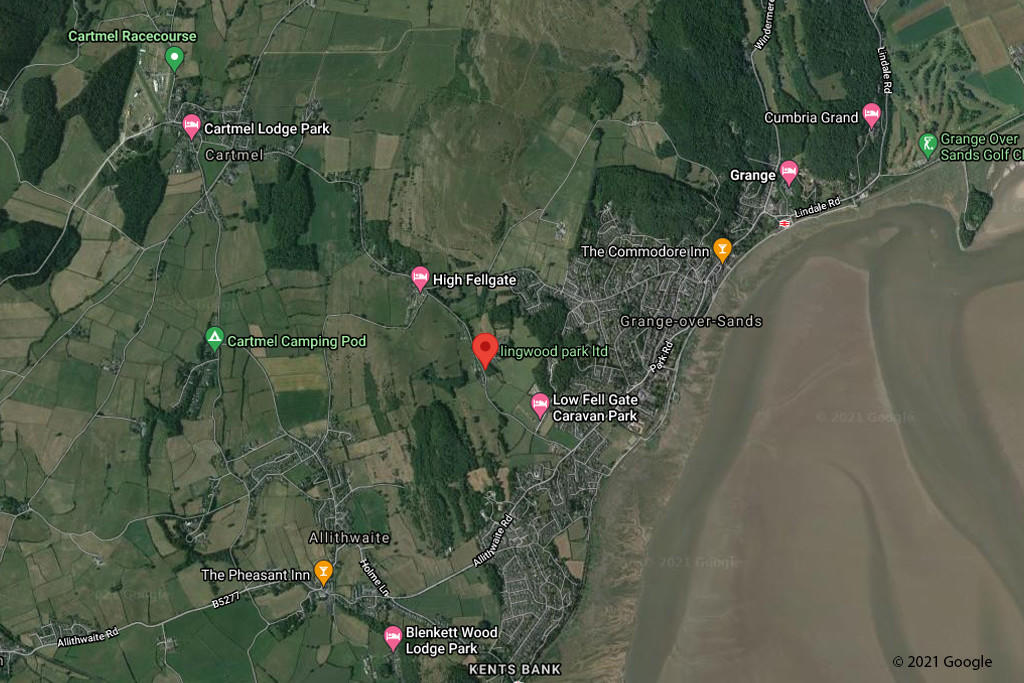The image size is (1024, 683).
Task: Click the Kents Bank place label
Action: point(515,669)
